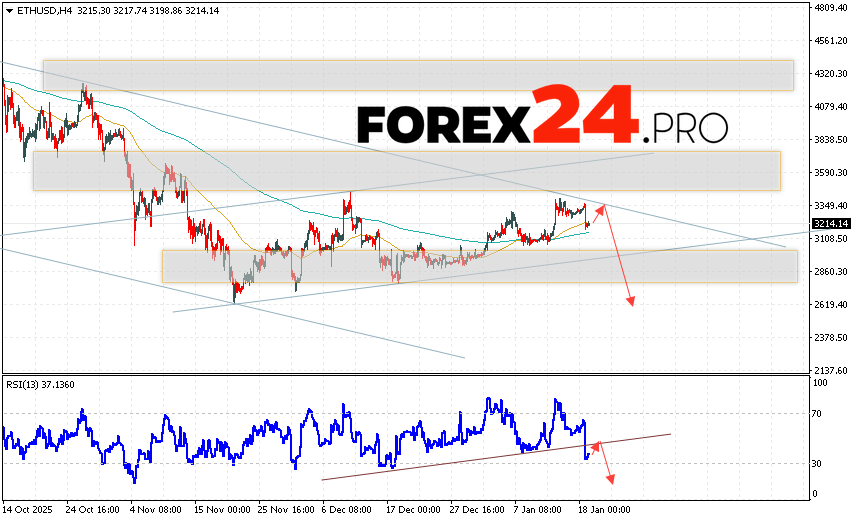
Task: Click the red upward arrowhead near 3349
Action: click(x=602, y=207)
